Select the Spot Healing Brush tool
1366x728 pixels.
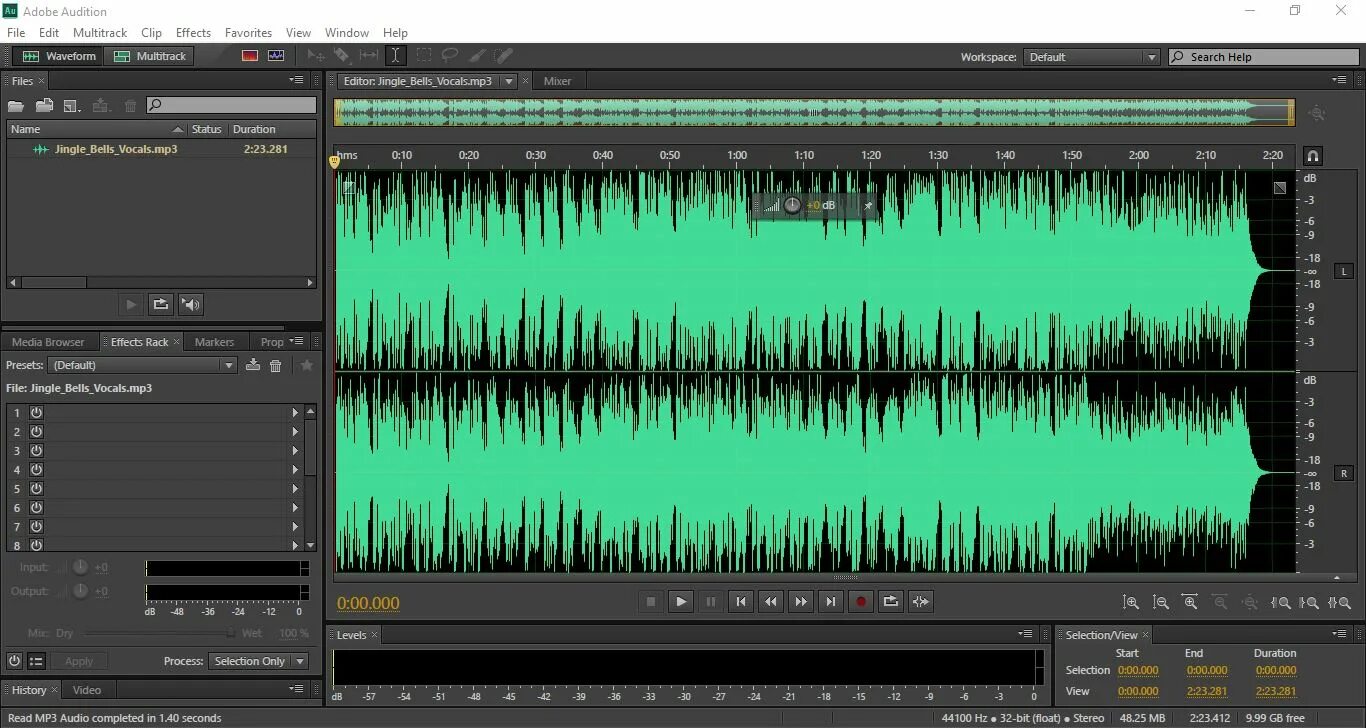503,55
